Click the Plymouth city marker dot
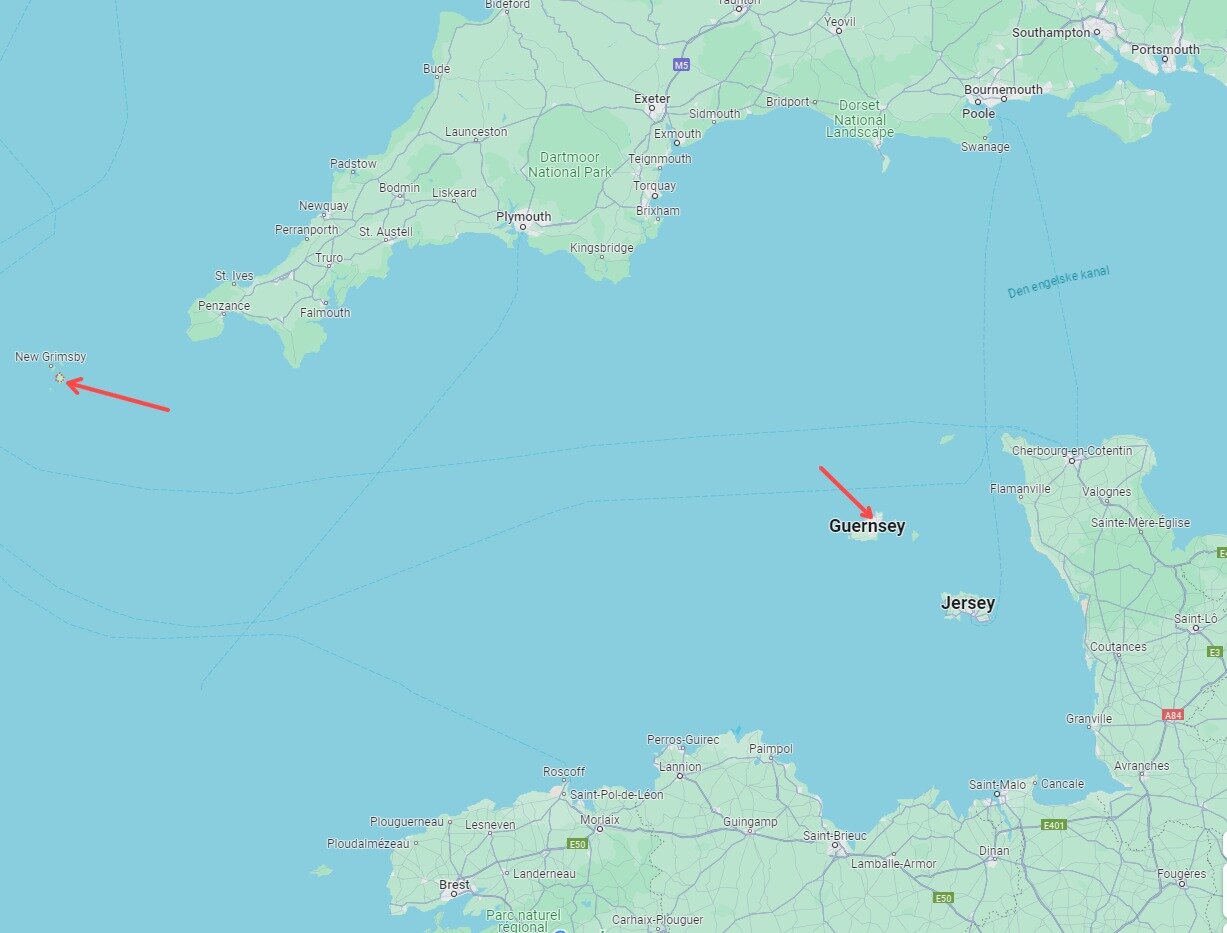 [x=521, y=227]
